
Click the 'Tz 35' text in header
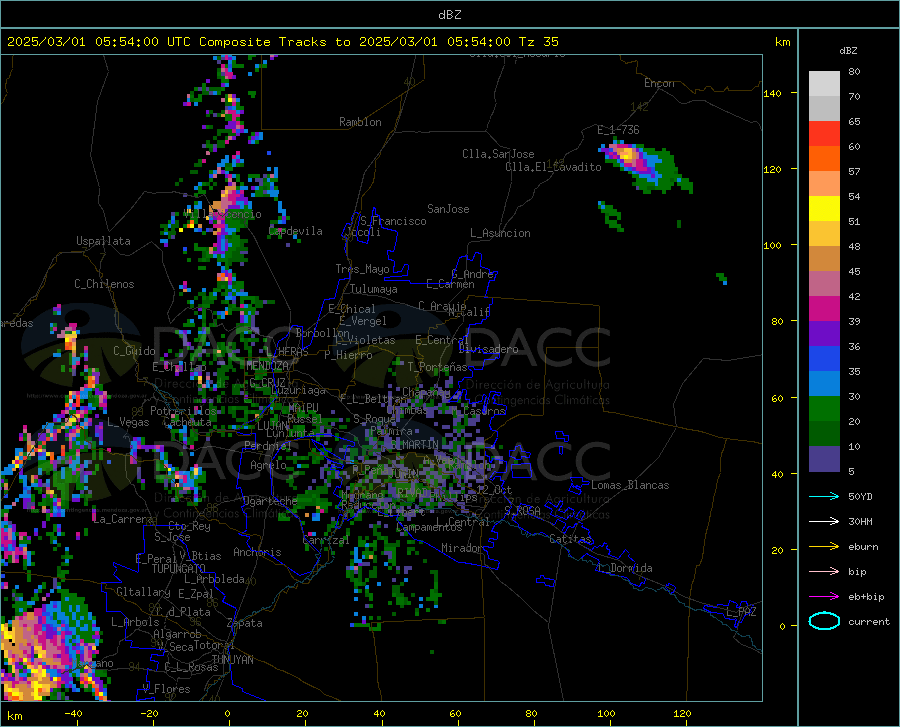[538, 42]
